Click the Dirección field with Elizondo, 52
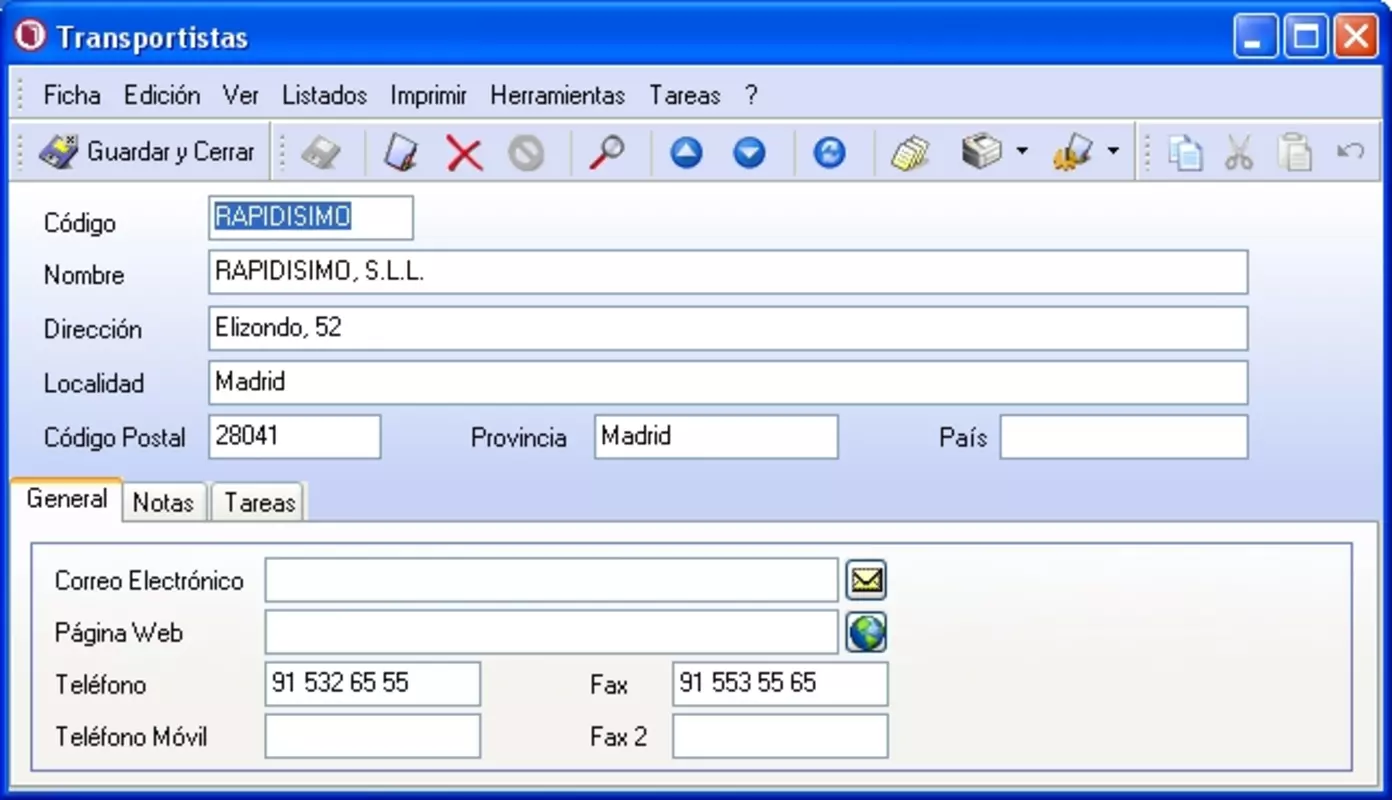 coord(728,328)
